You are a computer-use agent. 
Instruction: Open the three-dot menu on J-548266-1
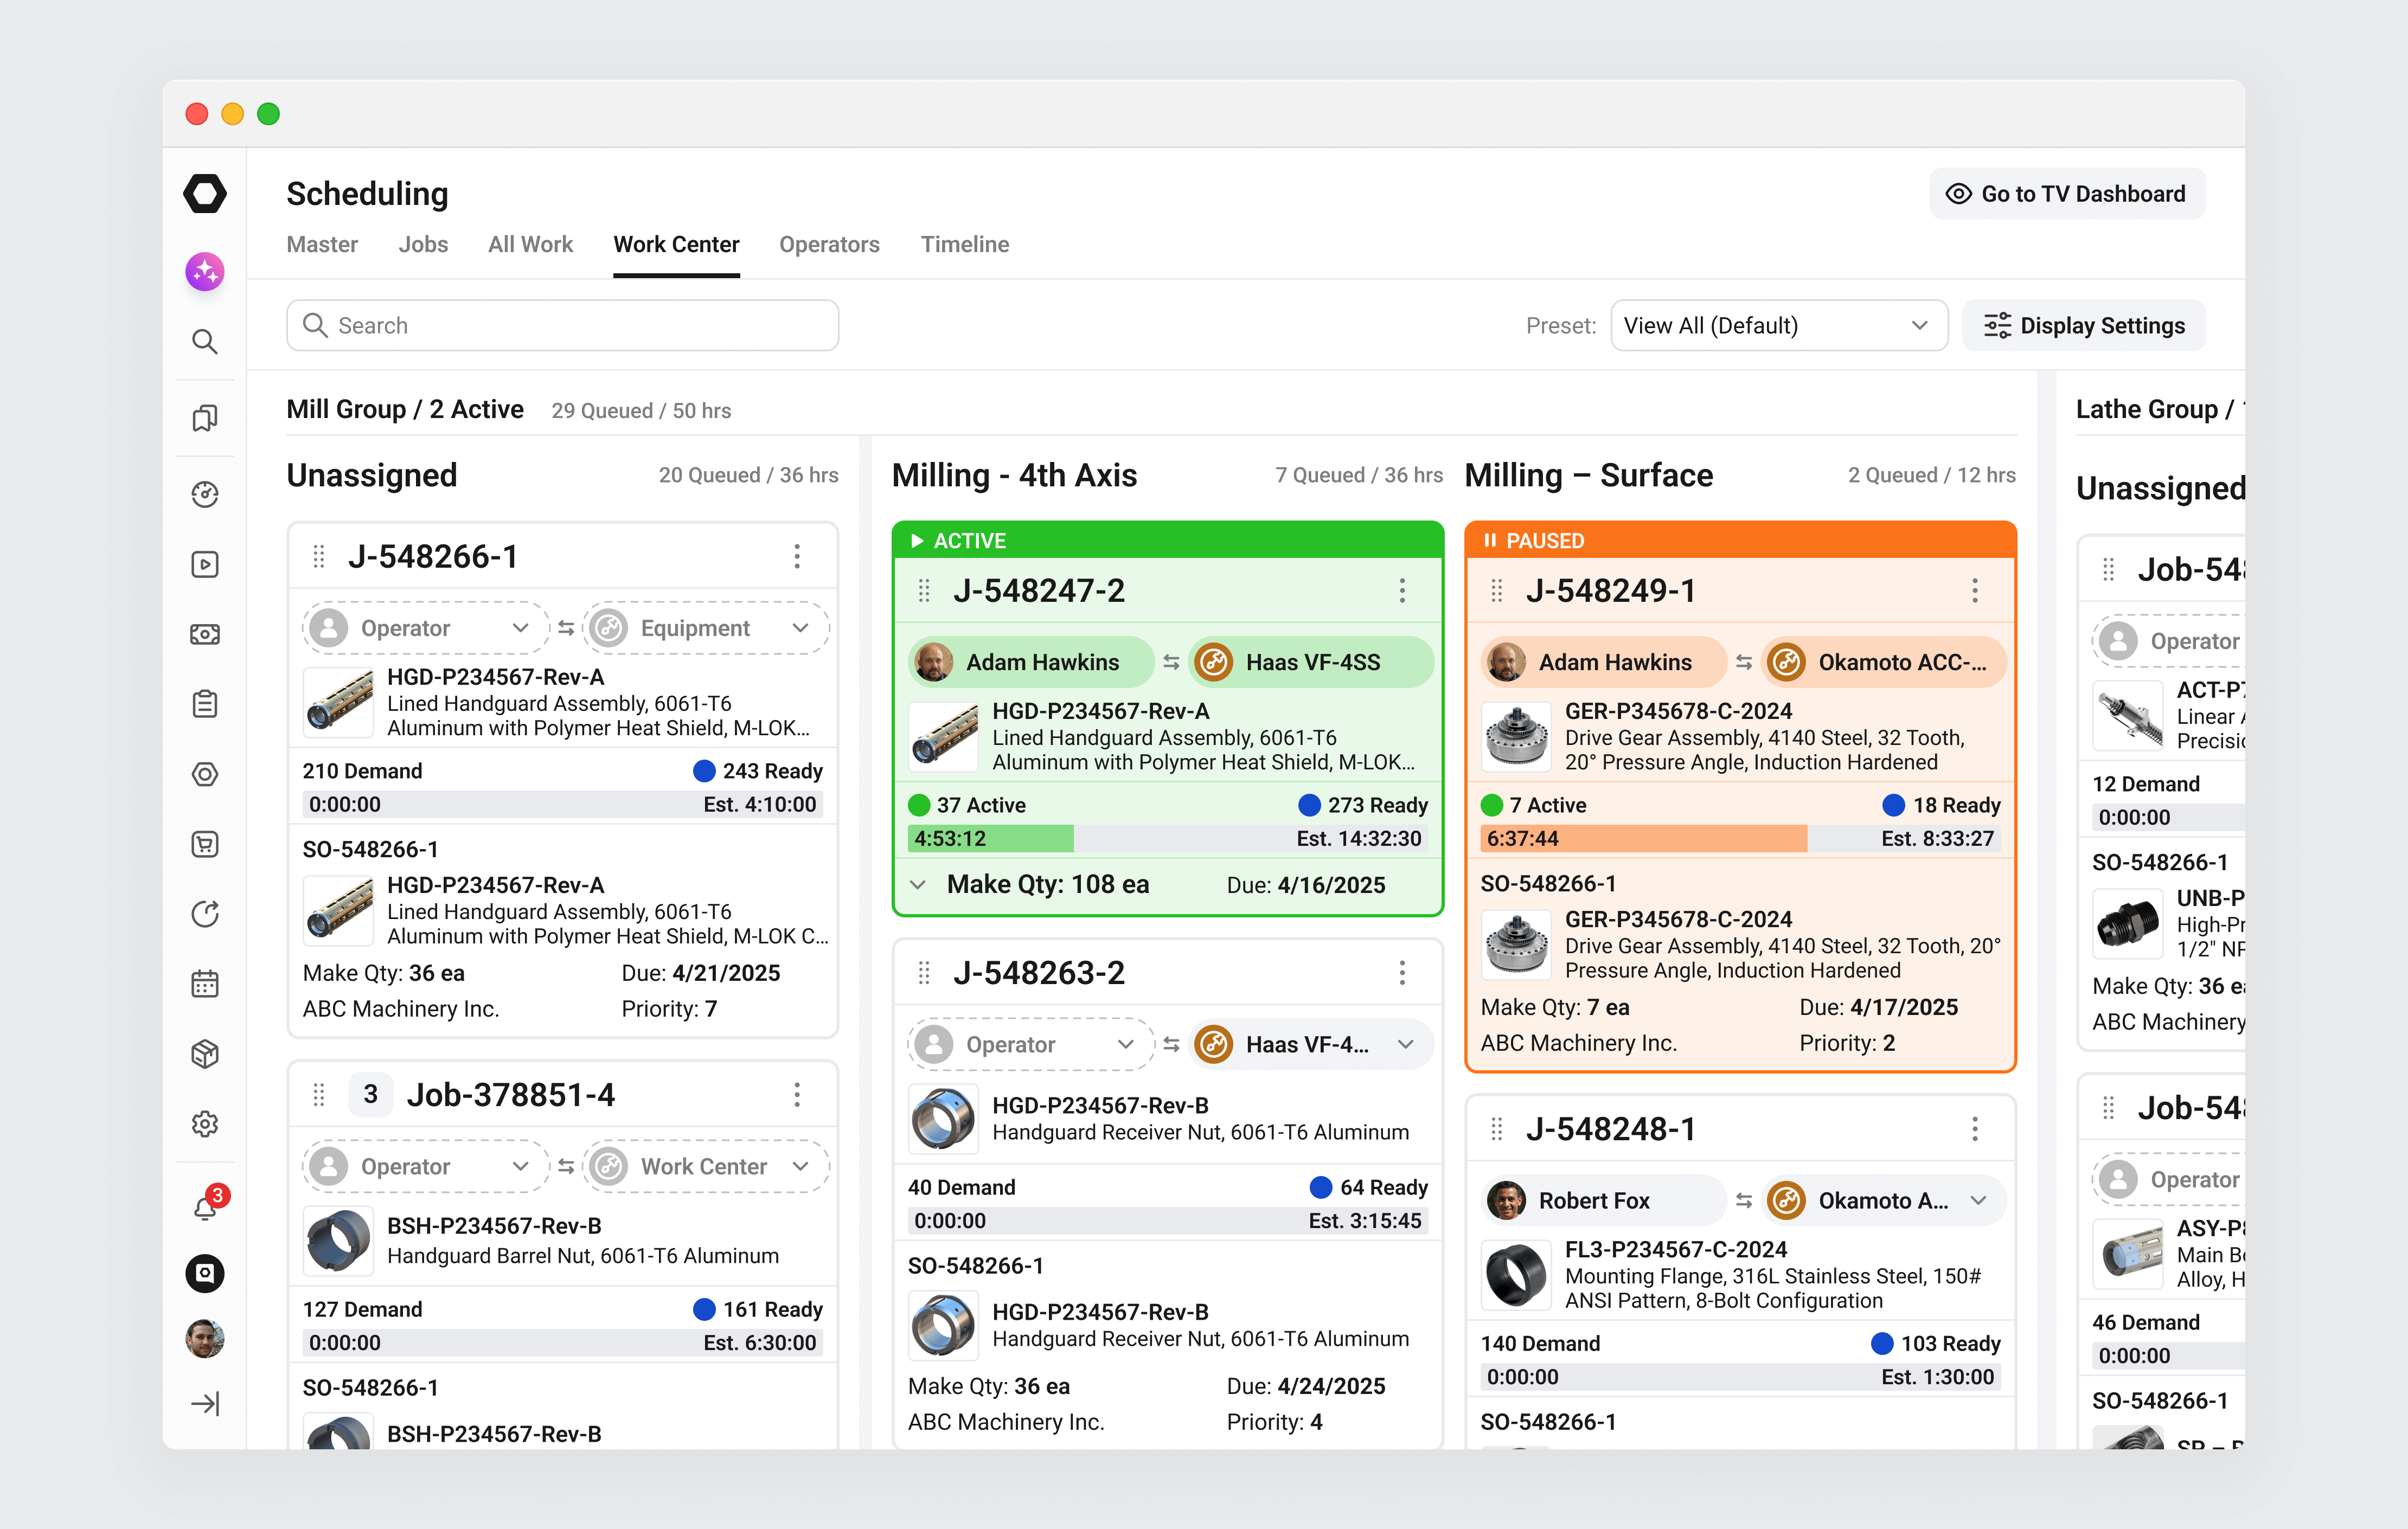(x=797, y=556)
